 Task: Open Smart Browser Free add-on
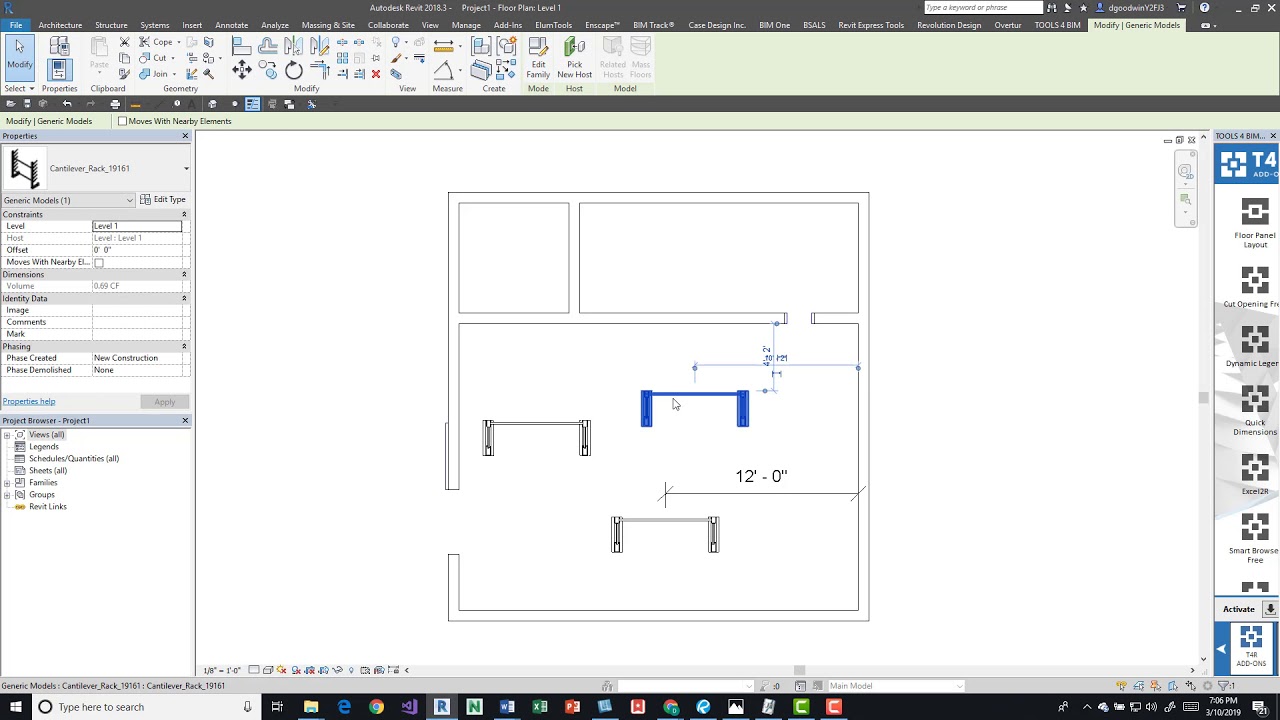(x=1254, y=538)
